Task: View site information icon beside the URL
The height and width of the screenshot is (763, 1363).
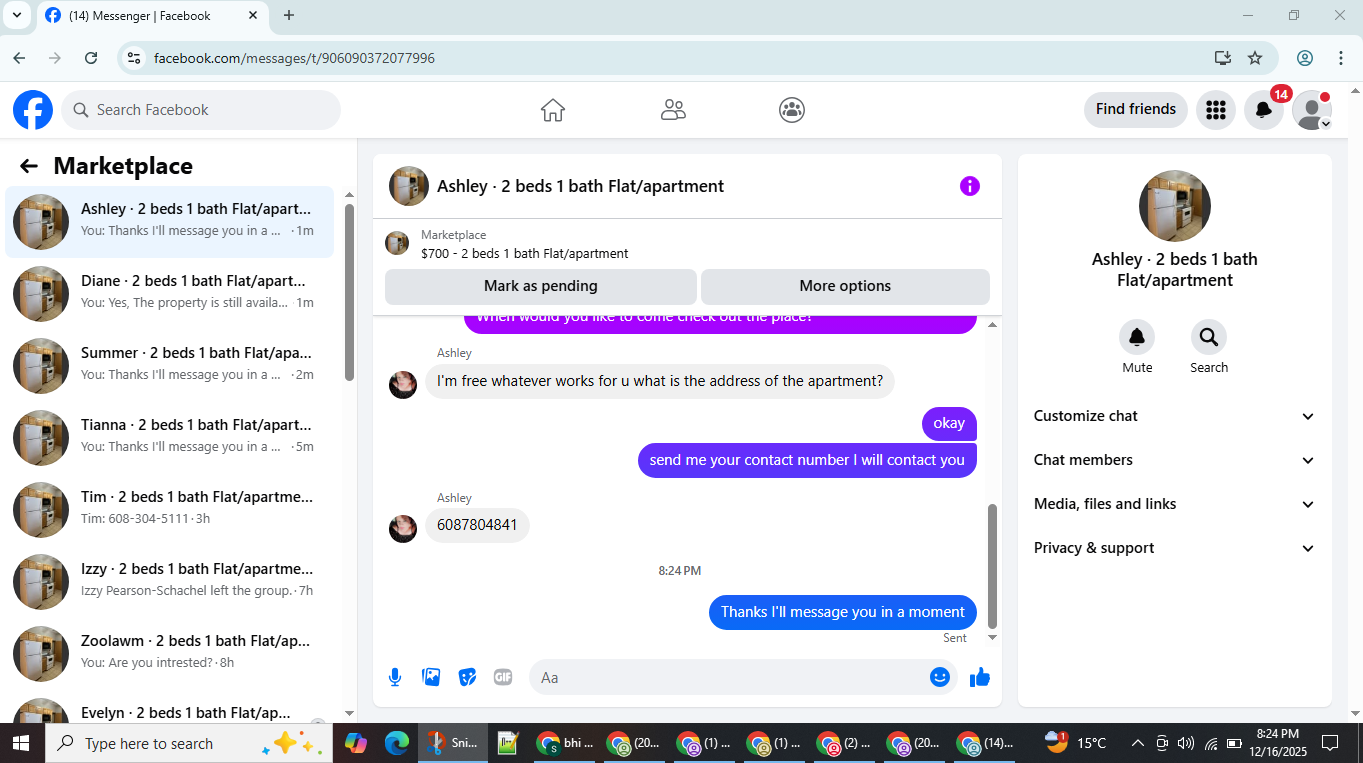Action: coord(135,58)
